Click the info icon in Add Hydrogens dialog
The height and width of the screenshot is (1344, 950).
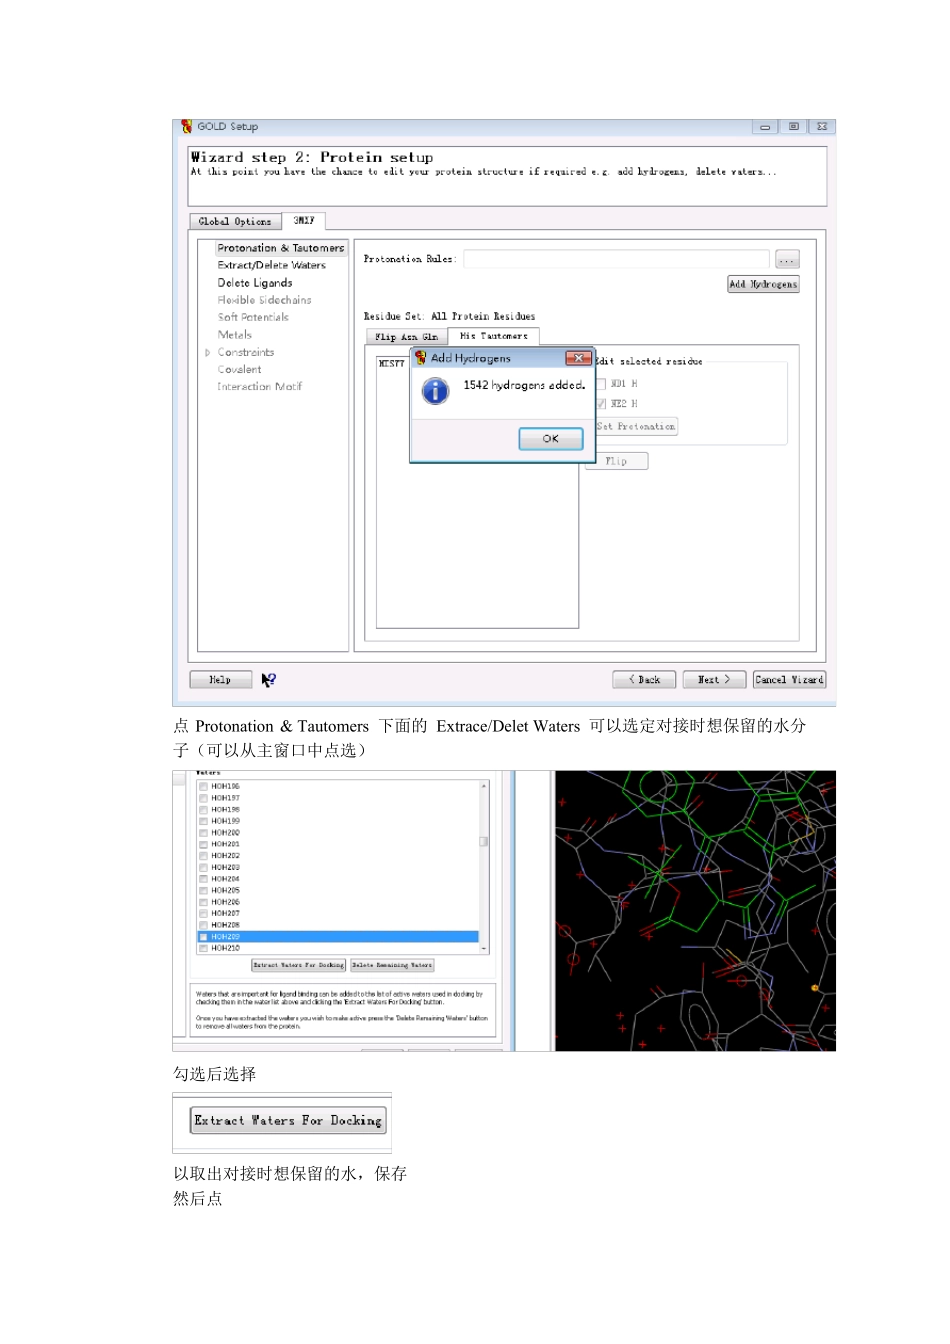coord(435,391)
